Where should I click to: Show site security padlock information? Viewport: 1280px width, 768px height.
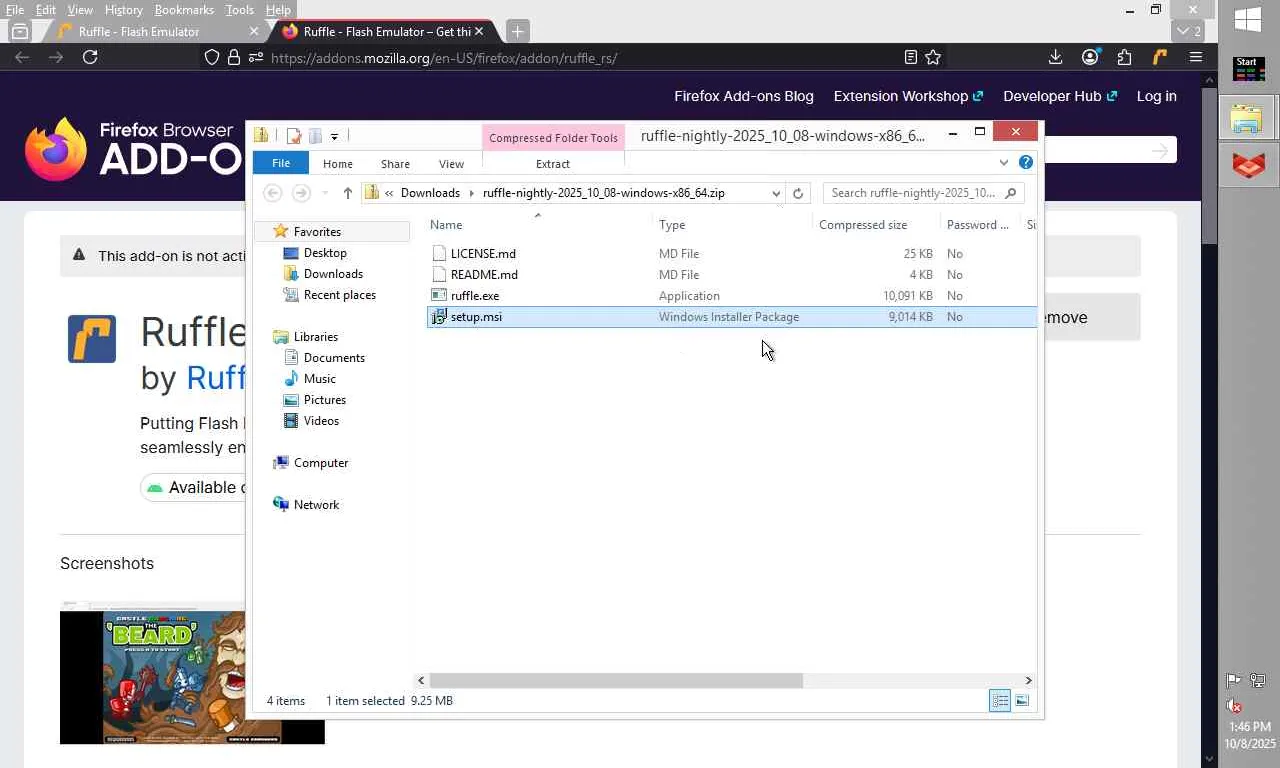(233, 57)
